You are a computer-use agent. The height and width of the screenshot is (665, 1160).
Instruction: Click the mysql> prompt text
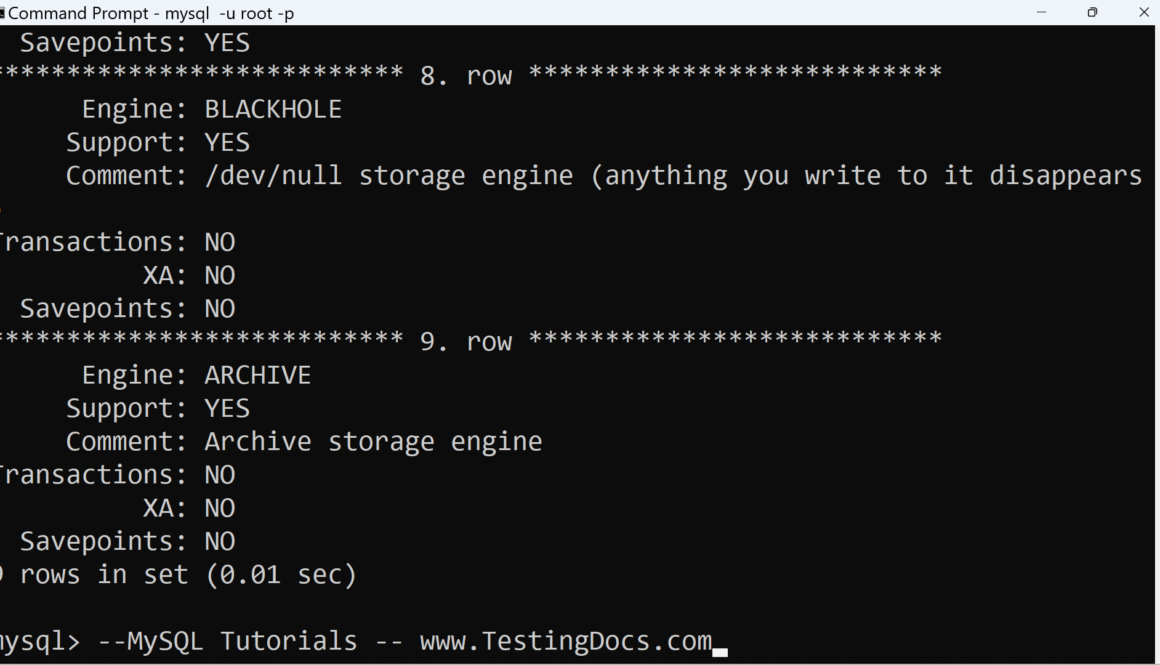tap(38, 641)
